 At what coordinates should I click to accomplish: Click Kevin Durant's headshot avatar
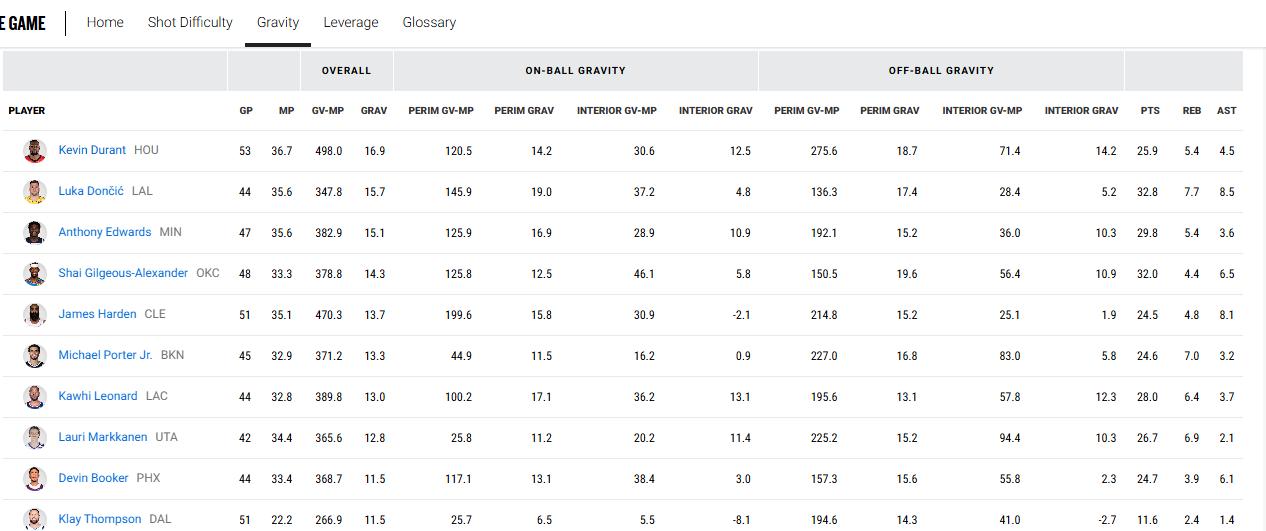[x=35, y=151]
